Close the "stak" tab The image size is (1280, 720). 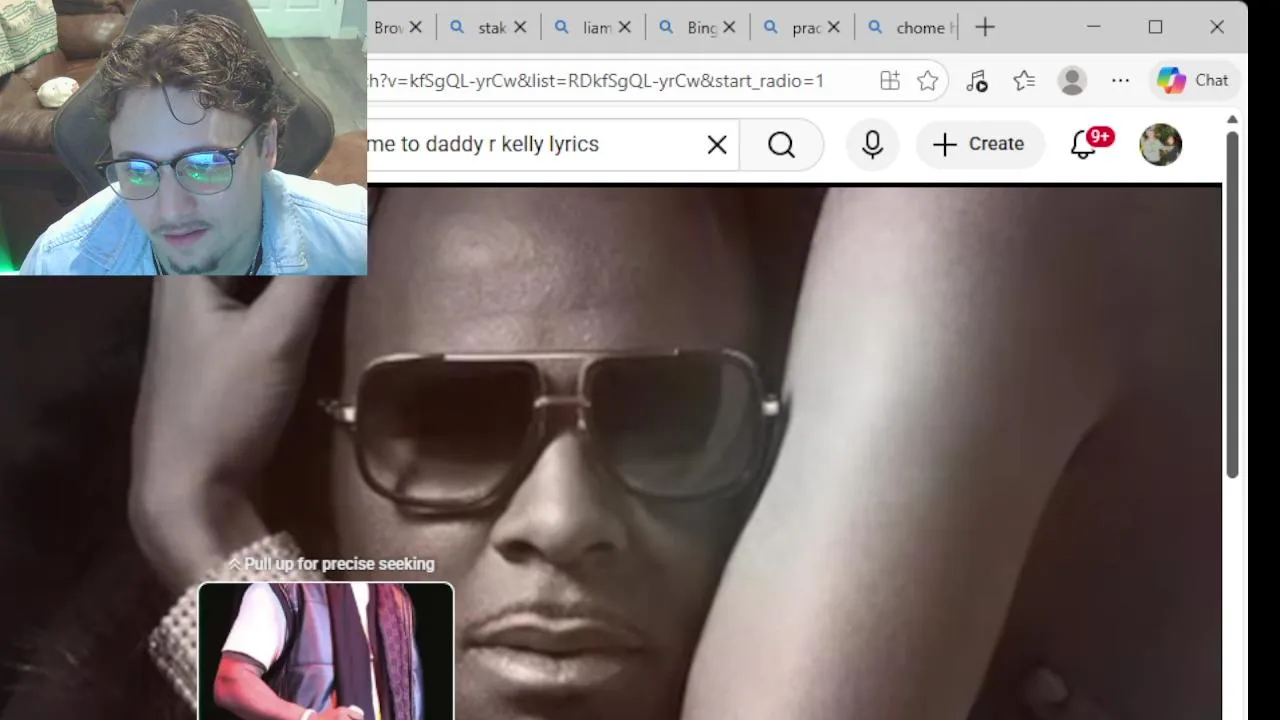click(x=520, y=28)
